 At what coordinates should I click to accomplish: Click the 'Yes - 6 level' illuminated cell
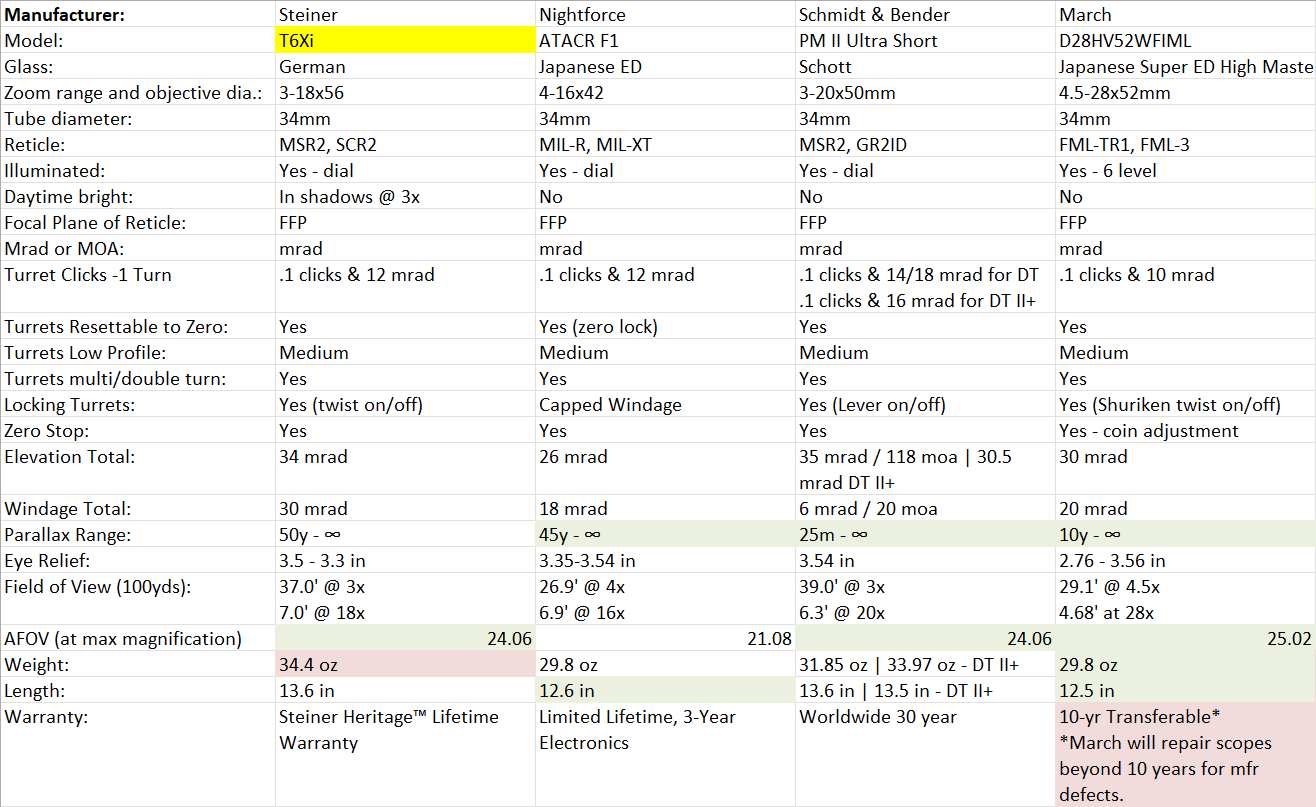(1186, 171)
